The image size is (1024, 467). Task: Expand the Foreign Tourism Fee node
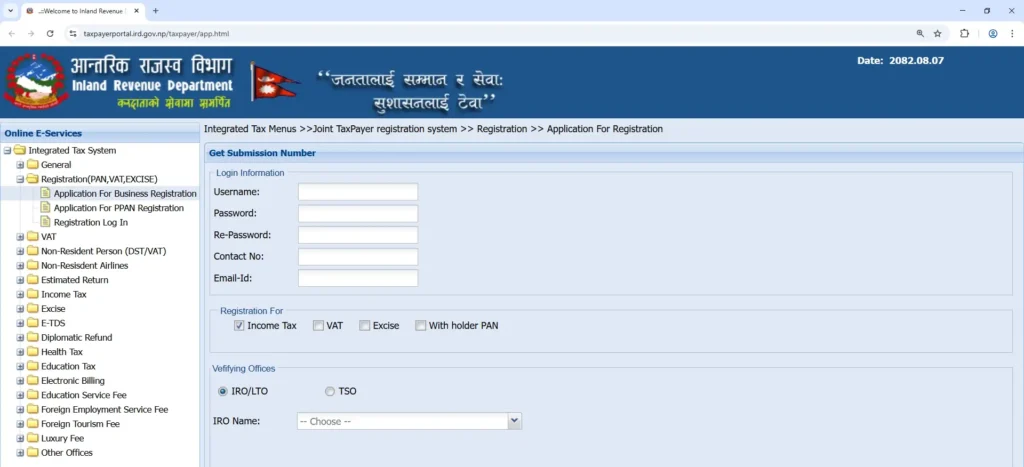(x=20, y=424)
